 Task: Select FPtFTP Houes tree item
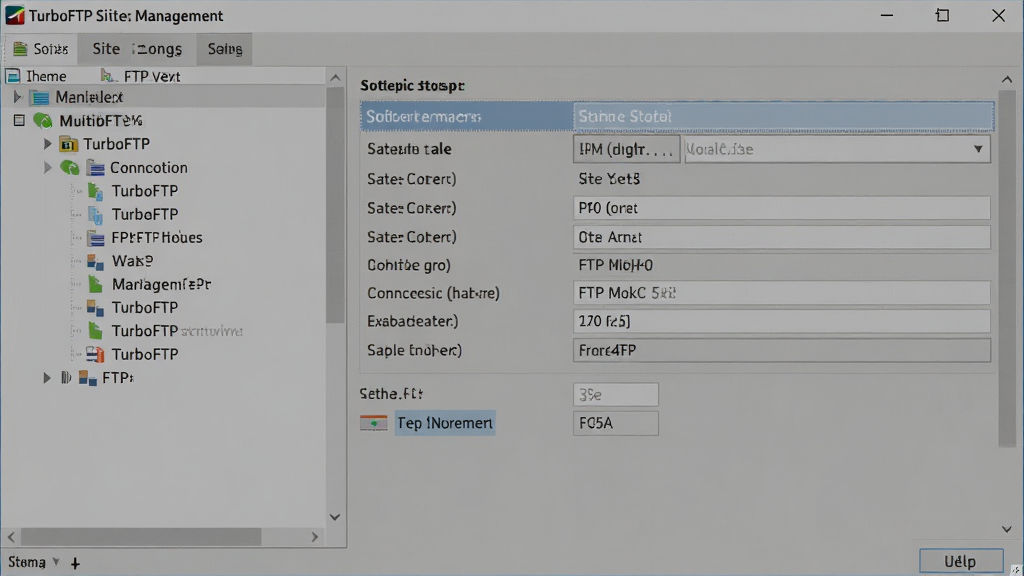click(x=157, y=238)
